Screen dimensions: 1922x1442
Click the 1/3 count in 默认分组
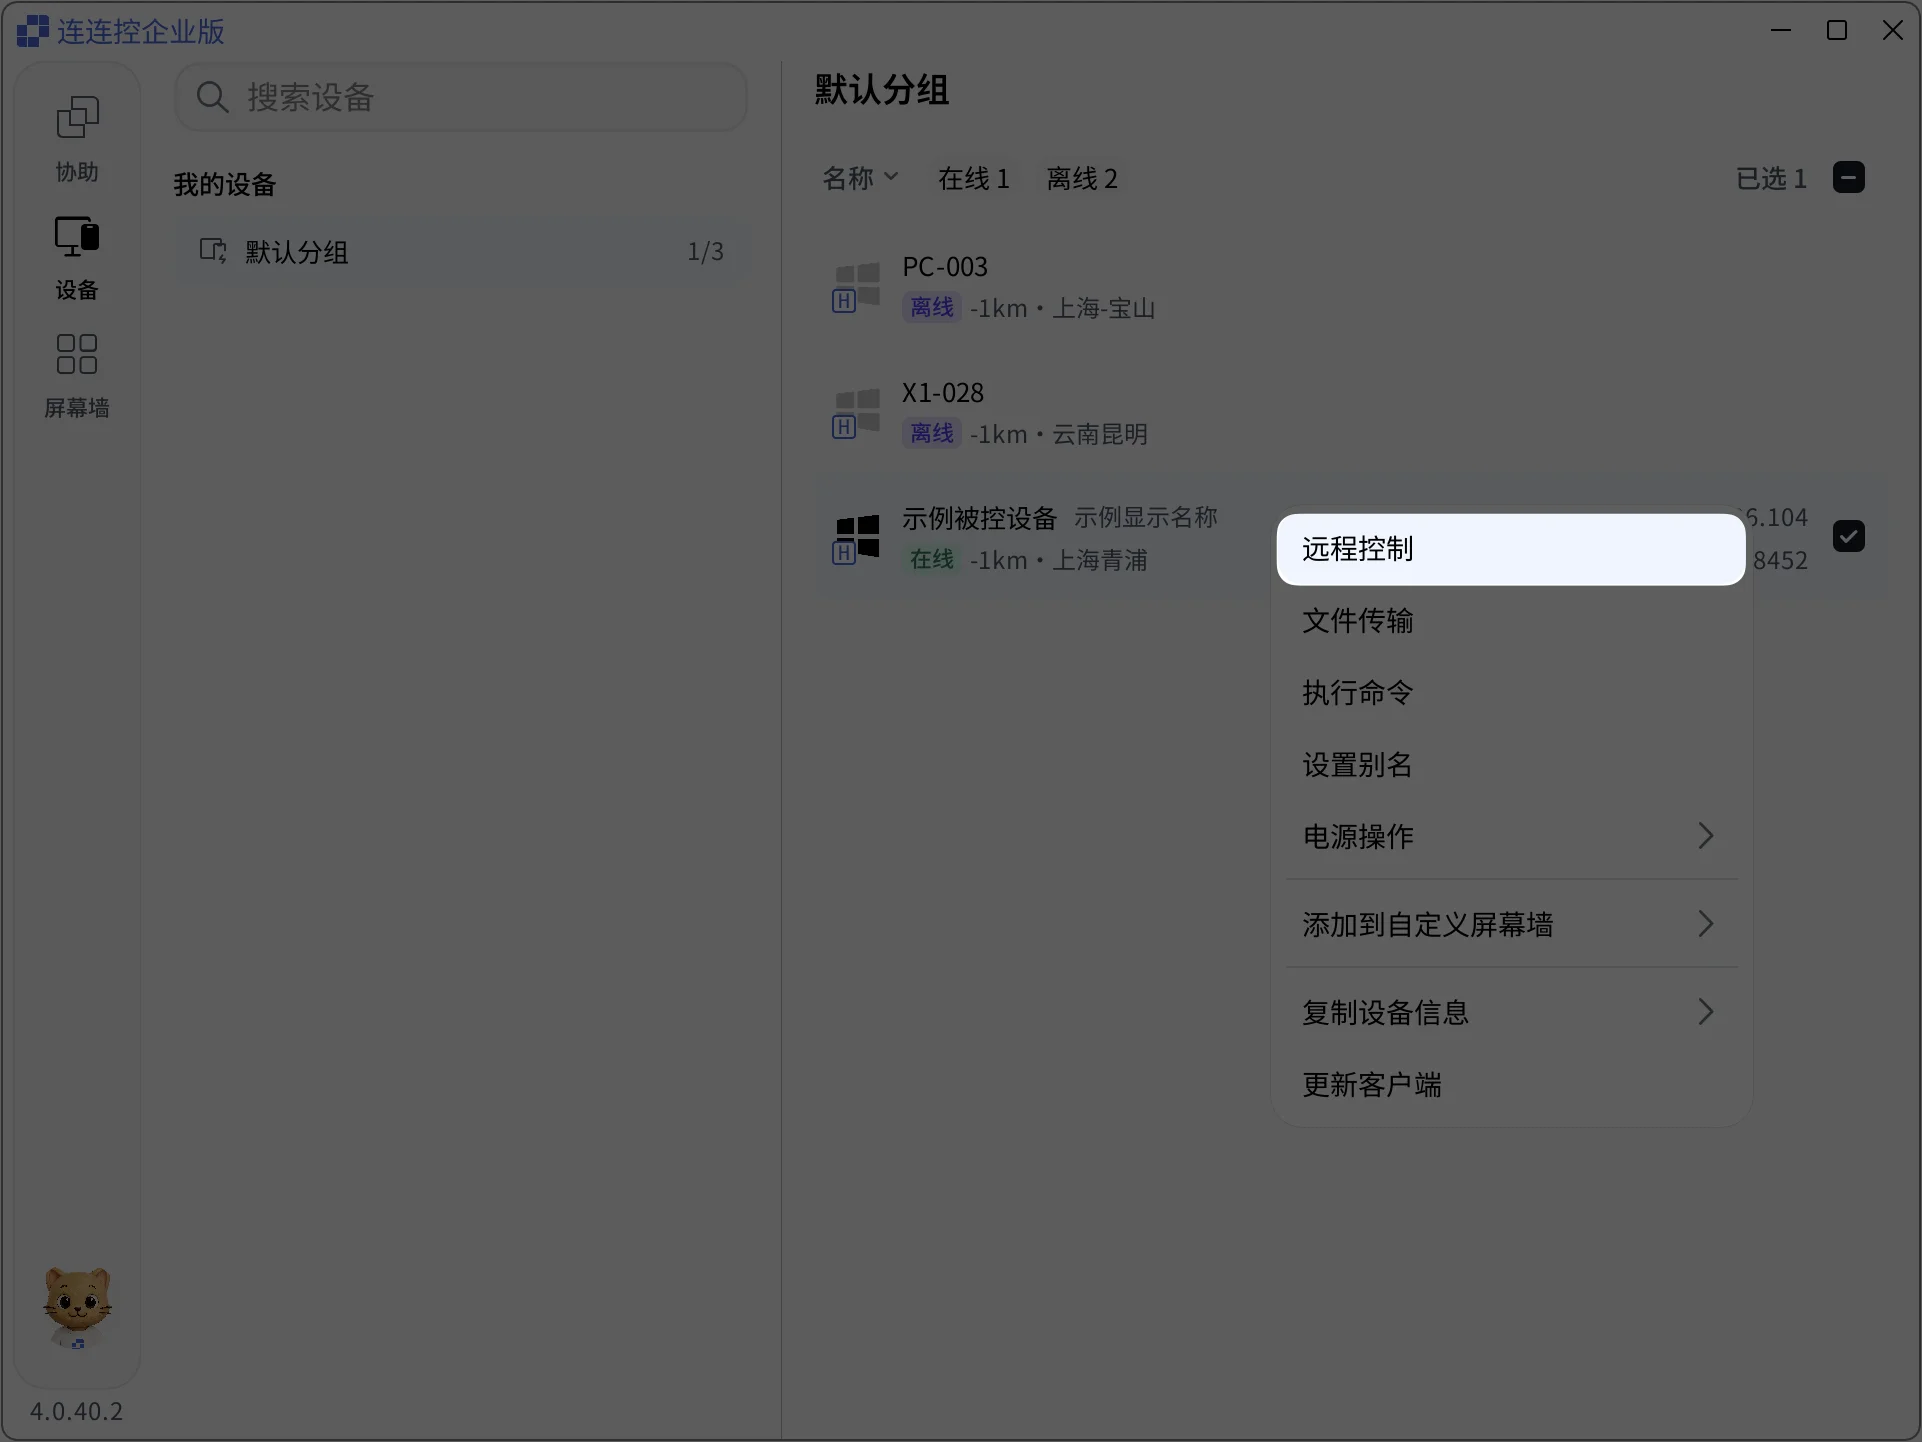pyautogui.click(x=705, y=251)
